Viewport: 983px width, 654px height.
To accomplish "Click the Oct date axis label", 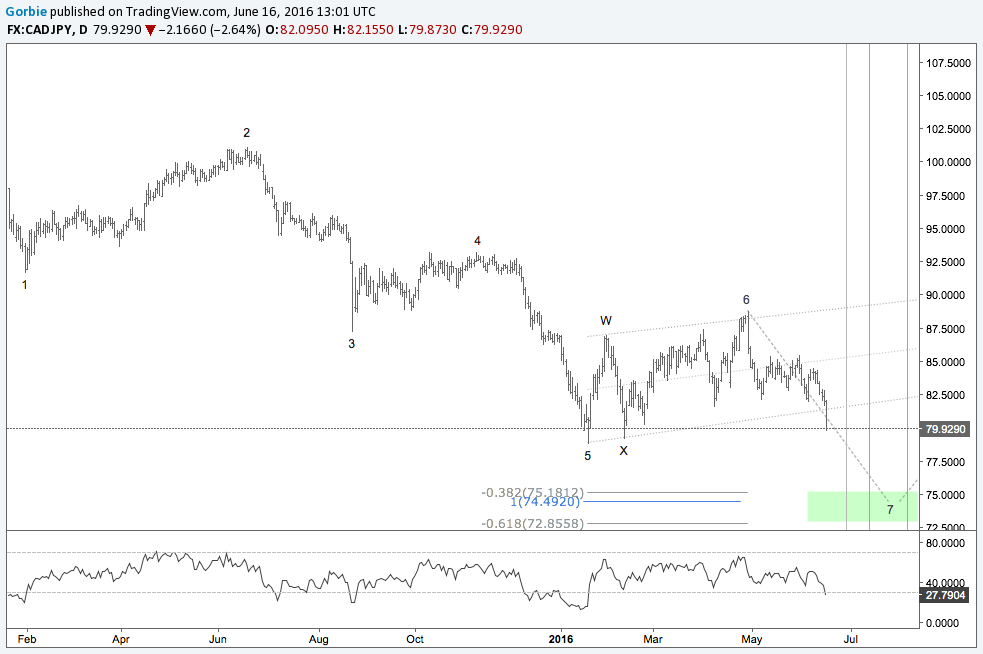I will [415, 639].
